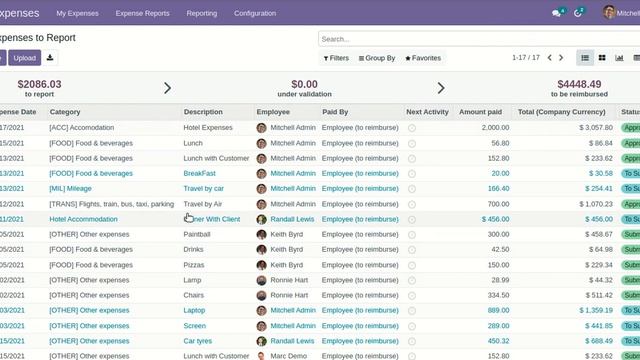Image resolution: width=640 pixels, height=360 pixels.
Task: Switch to graph view
Action: pos(619,58)
